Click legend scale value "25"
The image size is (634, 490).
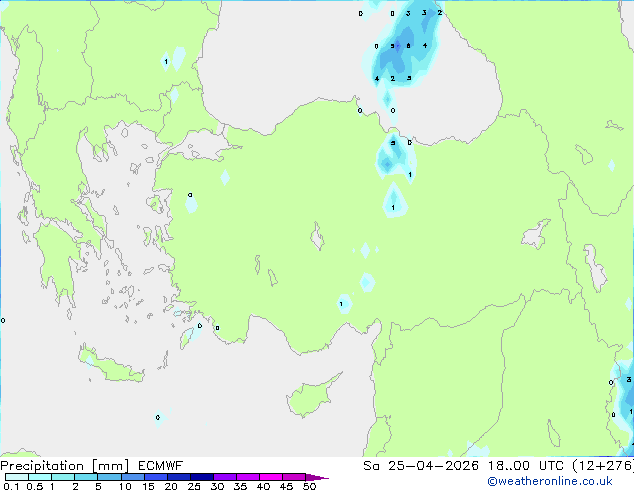194,486
